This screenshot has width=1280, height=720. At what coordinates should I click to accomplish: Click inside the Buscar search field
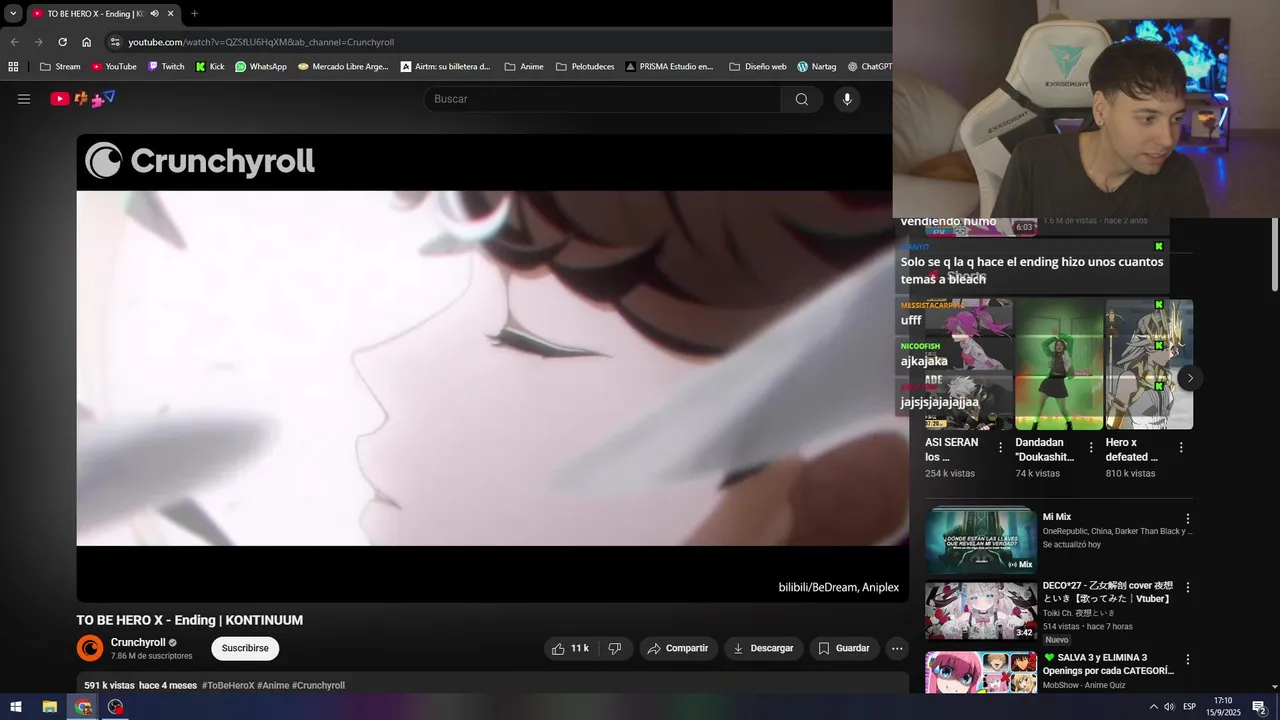[603, 99]
